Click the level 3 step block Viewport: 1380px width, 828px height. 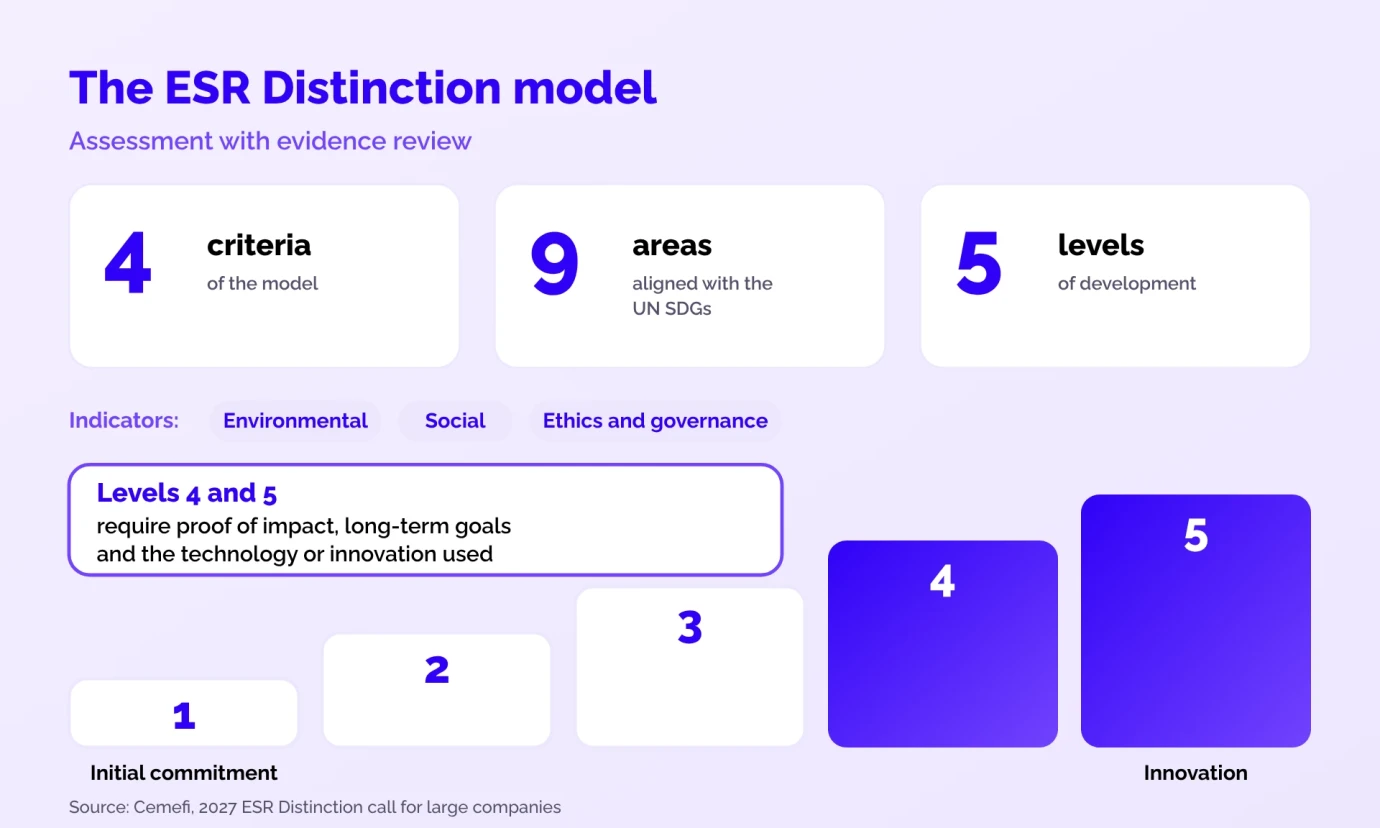click(690, 667)
